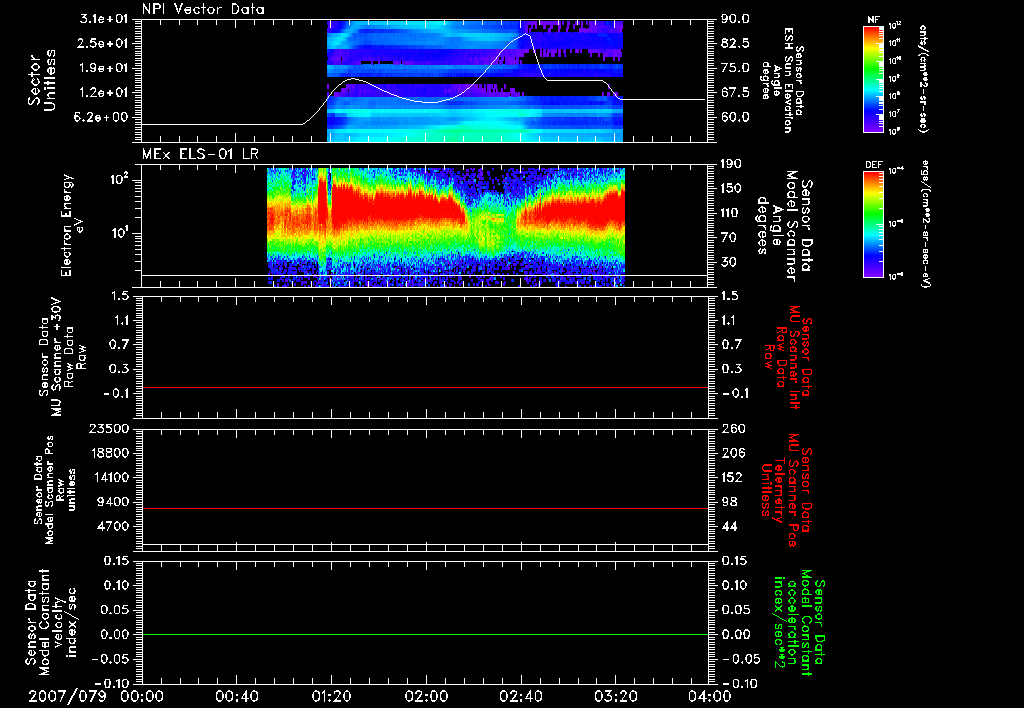Screen dimensions: 1024x708
Task: Click the green line in velocity panel
Action: point(425,634)
